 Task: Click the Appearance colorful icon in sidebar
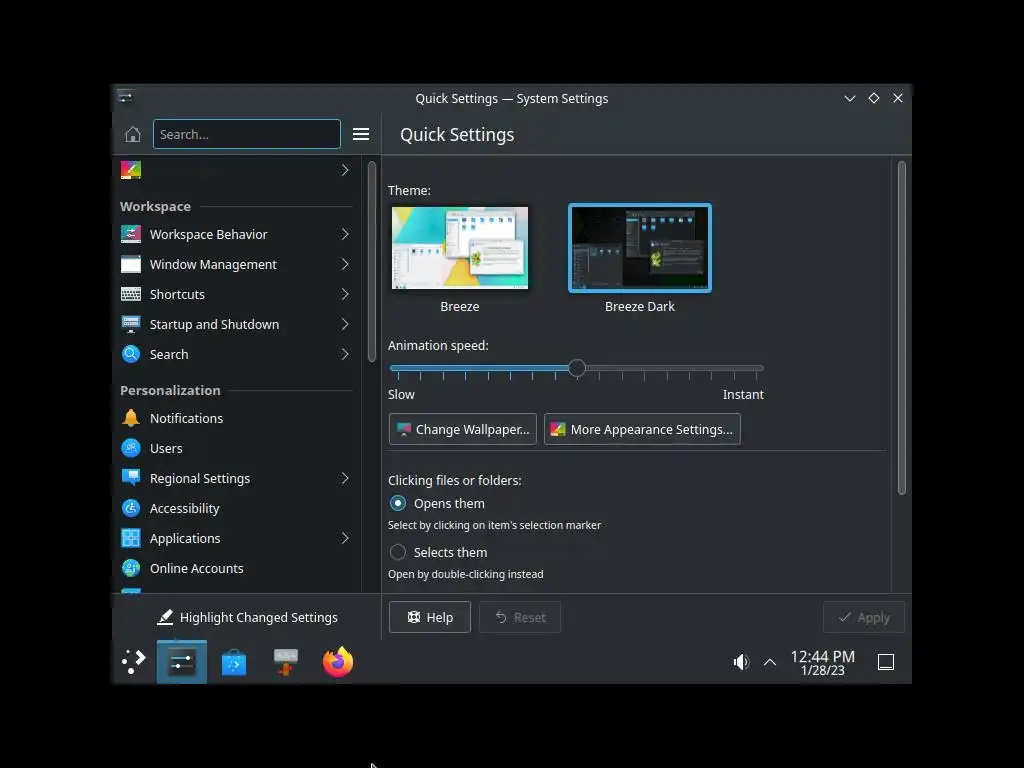pyautogui.click(x=131, y=170)
